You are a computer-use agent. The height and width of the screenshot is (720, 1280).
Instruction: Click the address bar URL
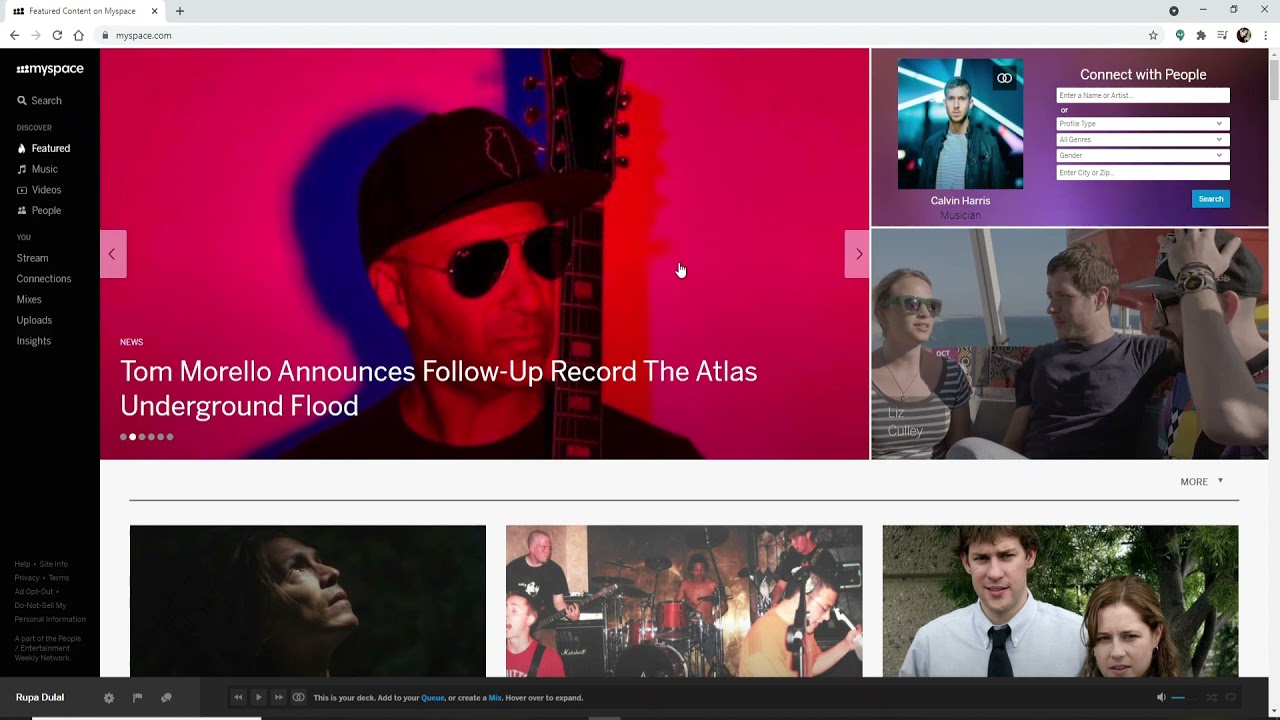(143, 35)
